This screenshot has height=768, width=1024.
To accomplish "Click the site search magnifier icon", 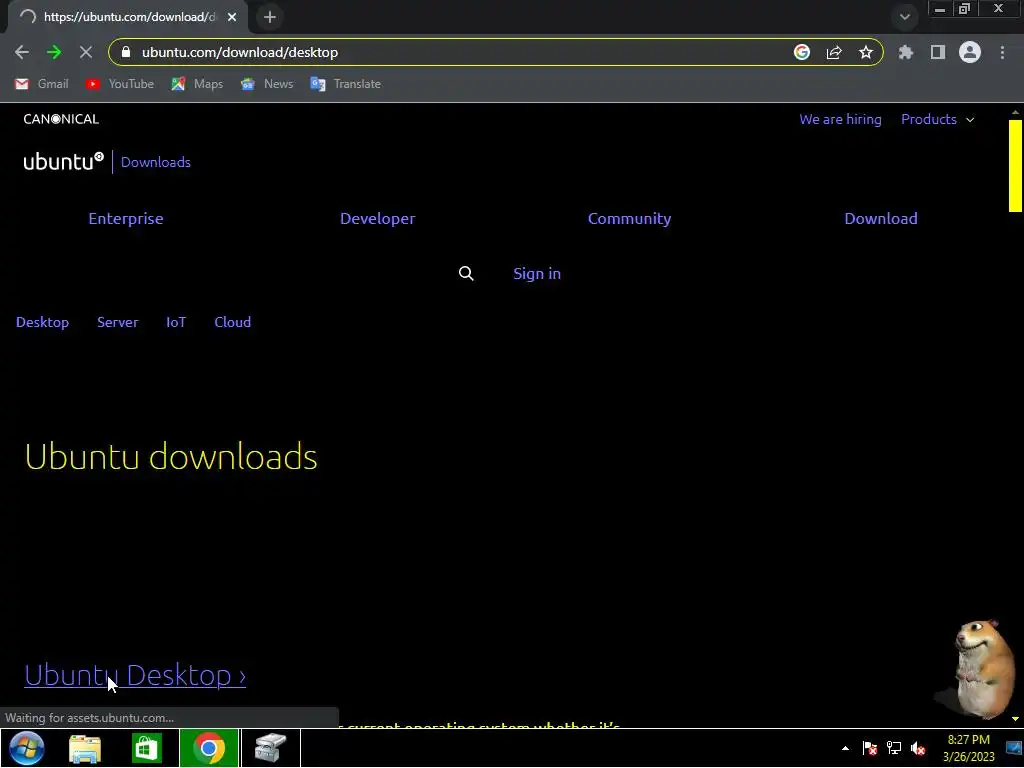I will 466,273.
